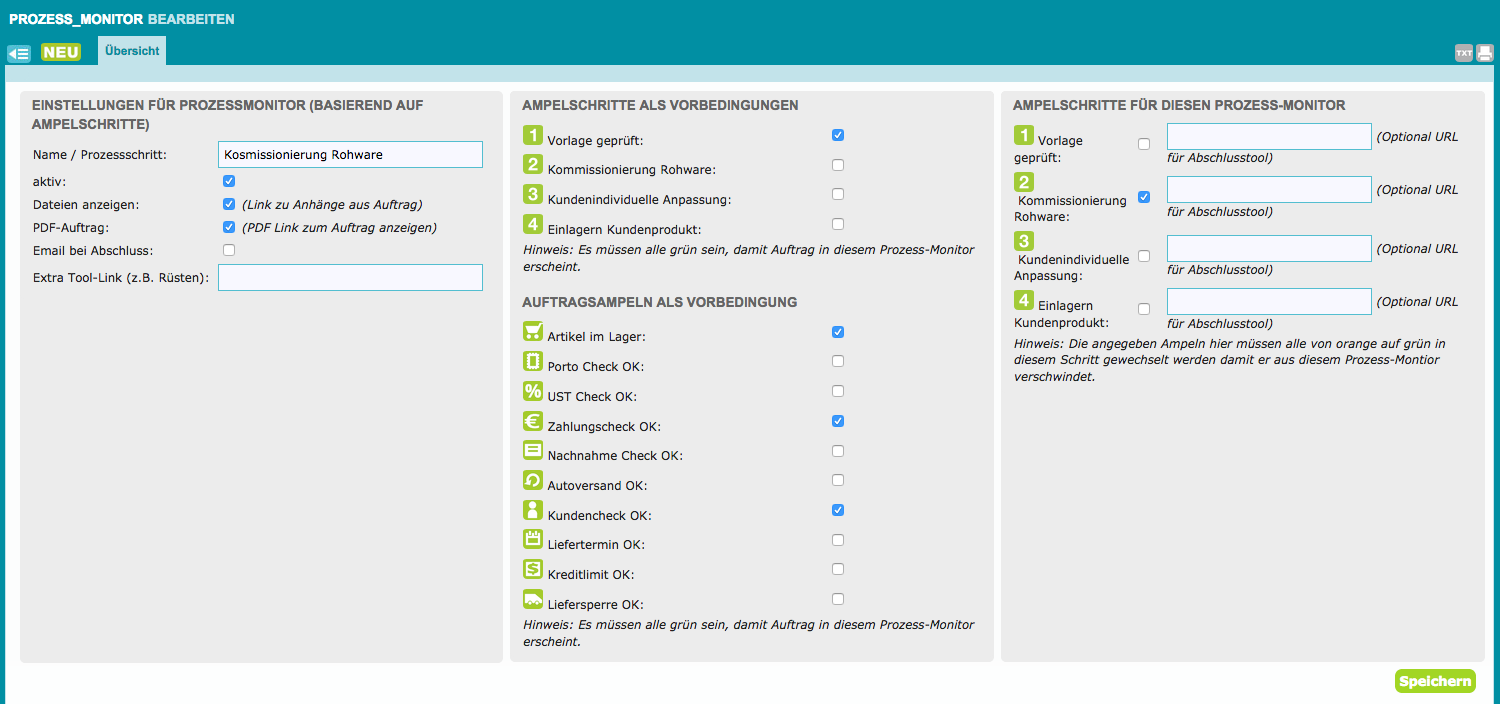Viewport: 1500px width, 704px height.
Task: Toggle the 'aktiv' checkbox
Action: click(x=229, y=181)
